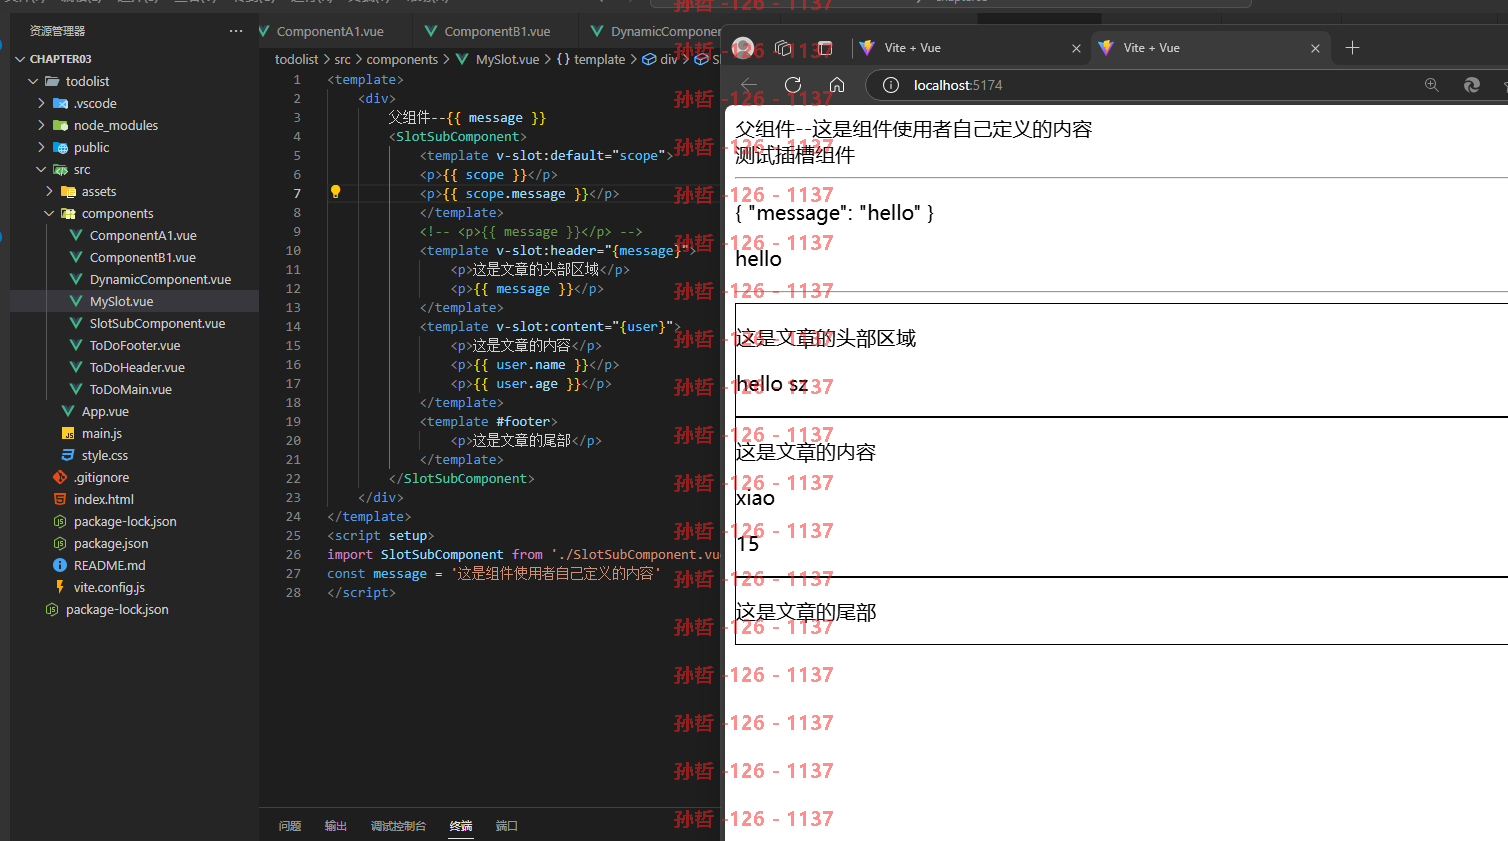Close the second Vite + Vue tab
The image size is (1508, 841).
[1315, 48]
